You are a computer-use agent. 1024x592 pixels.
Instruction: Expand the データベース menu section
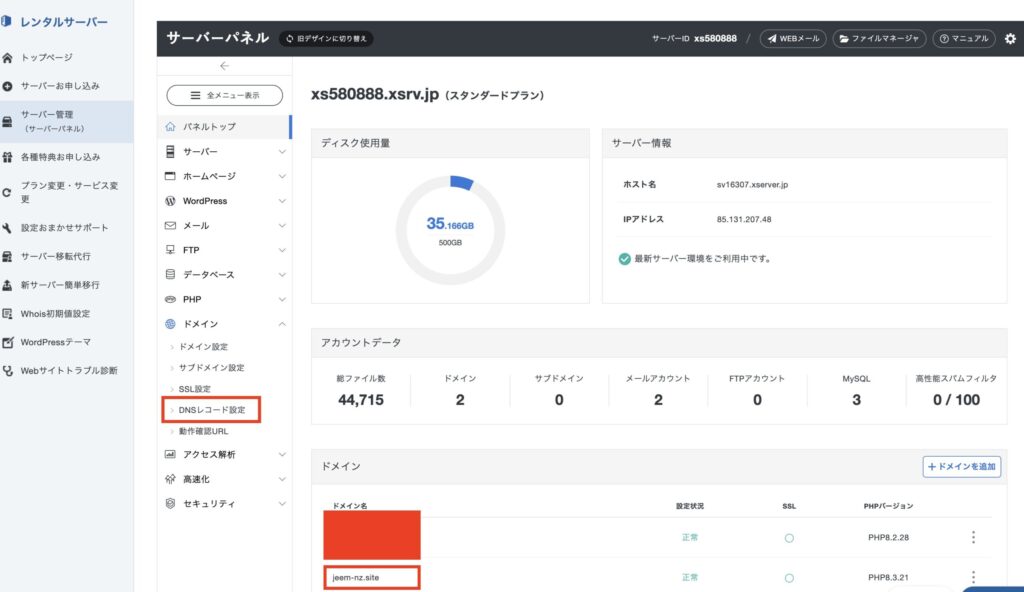pos(224,274)
